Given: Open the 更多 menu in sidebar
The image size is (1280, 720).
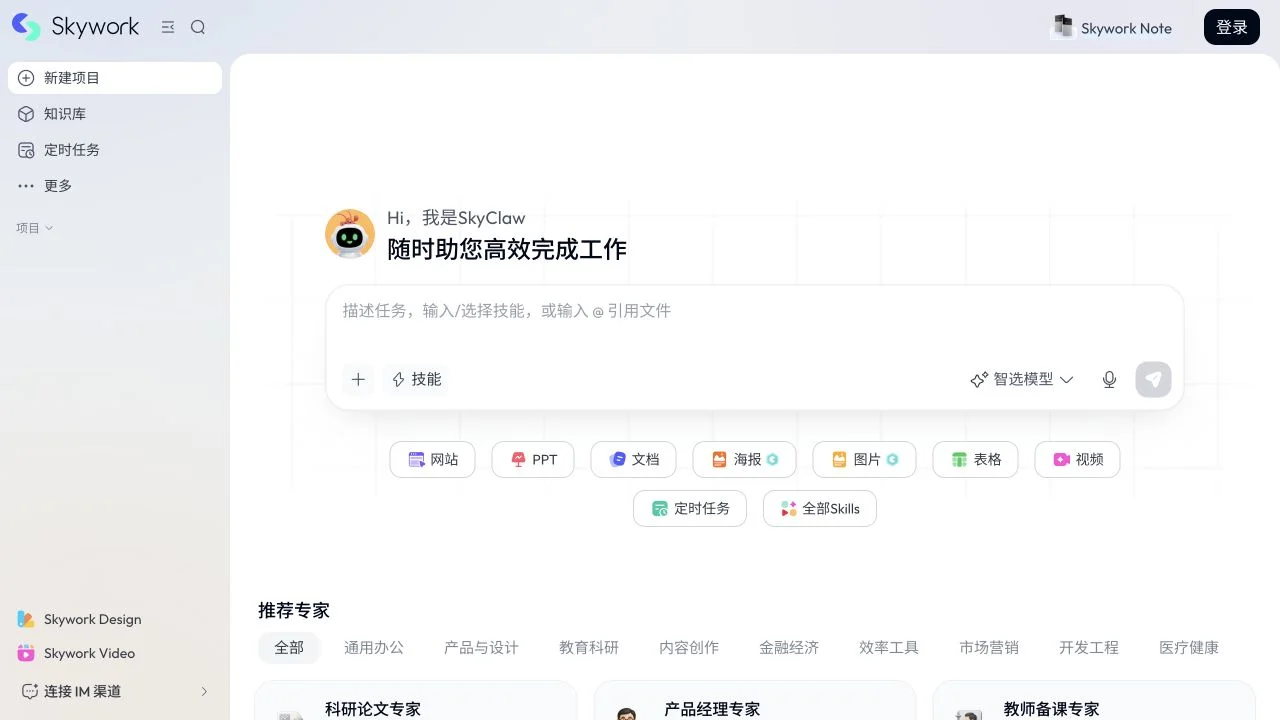Looking at the screenshot, I should tap(115, 186).
